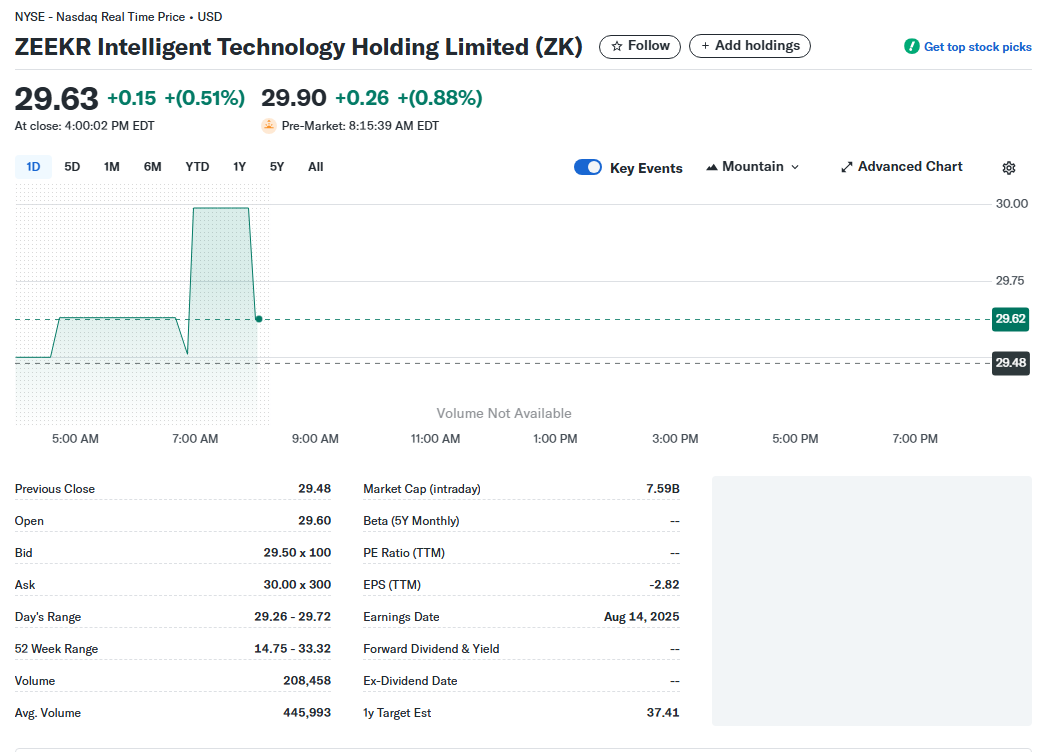Choose the YTD range tab
This screenshot has height=752, width=1050.
198,167
